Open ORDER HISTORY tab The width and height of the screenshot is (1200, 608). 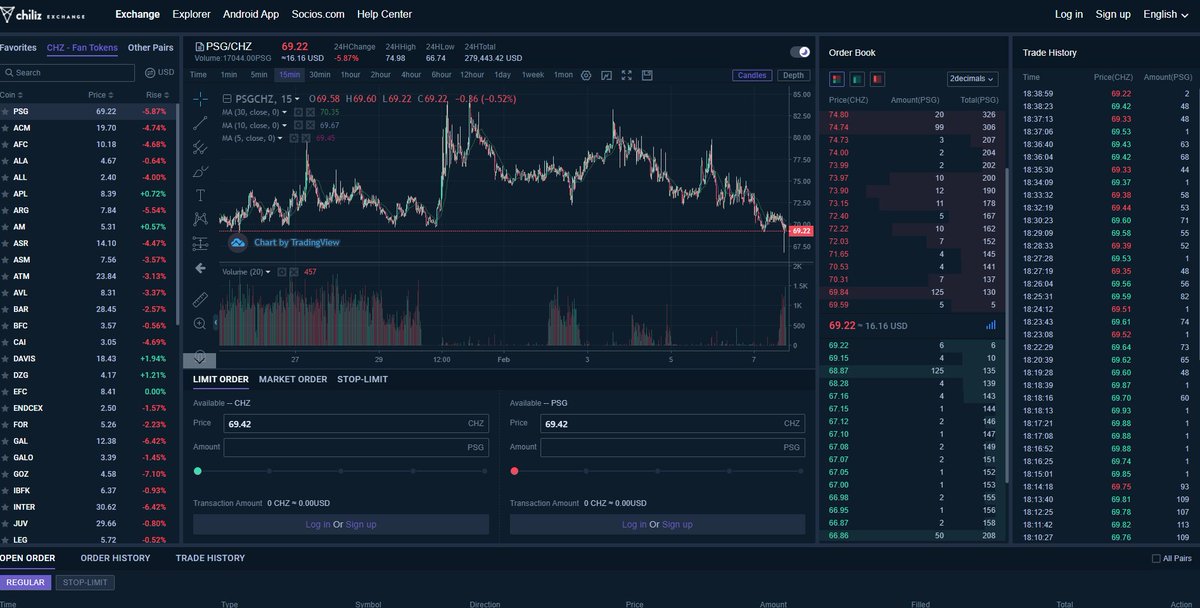coord(116,558)
